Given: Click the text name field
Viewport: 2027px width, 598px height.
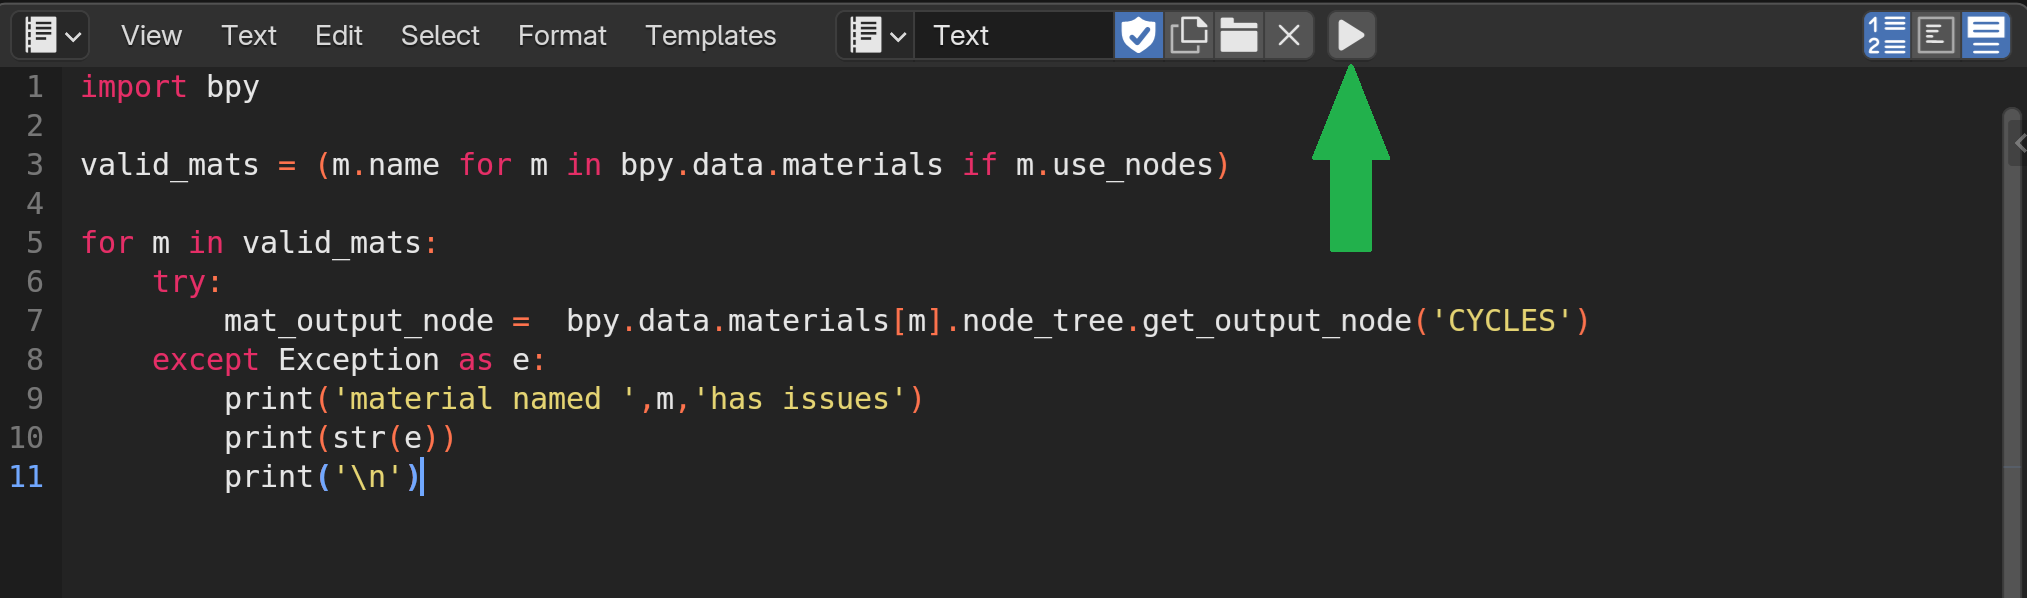Looking at the screenshot, I should click(x=1012, y=36).
